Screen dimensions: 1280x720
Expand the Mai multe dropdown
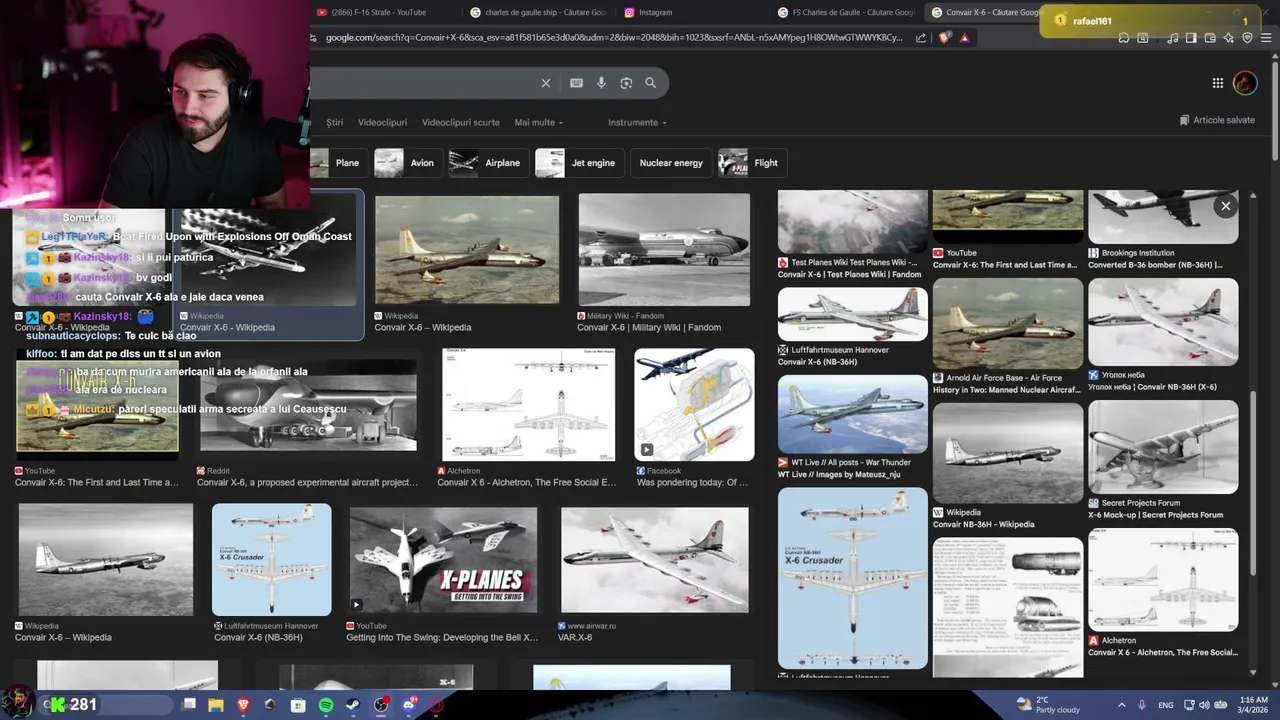tap(539, 122)
